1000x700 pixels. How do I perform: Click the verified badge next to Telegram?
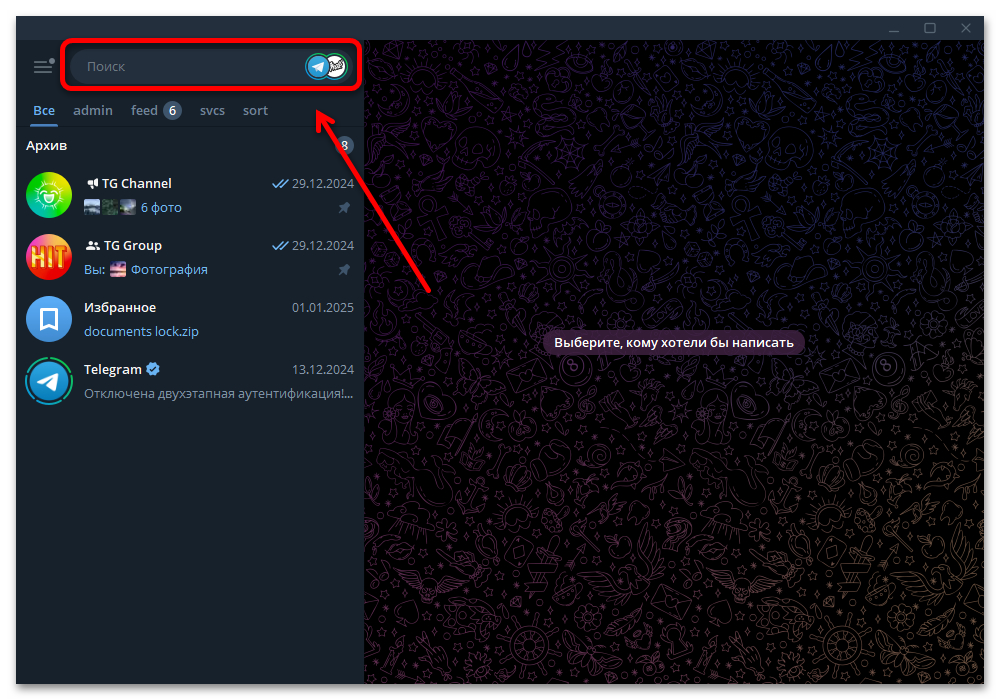tap(153, 369)
